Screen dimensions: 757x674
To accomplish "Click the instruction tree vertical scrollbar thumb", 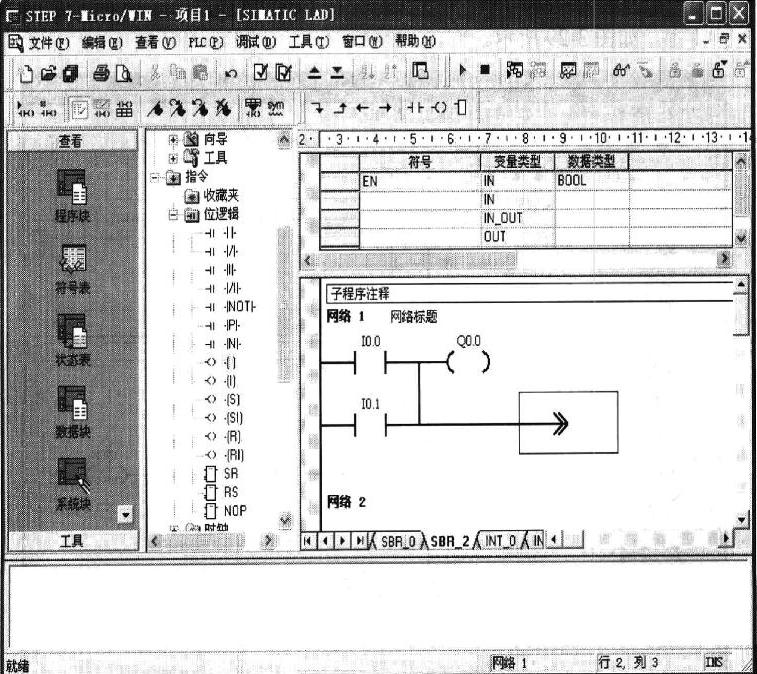I will pyautogui.click(x=285, y=303).
